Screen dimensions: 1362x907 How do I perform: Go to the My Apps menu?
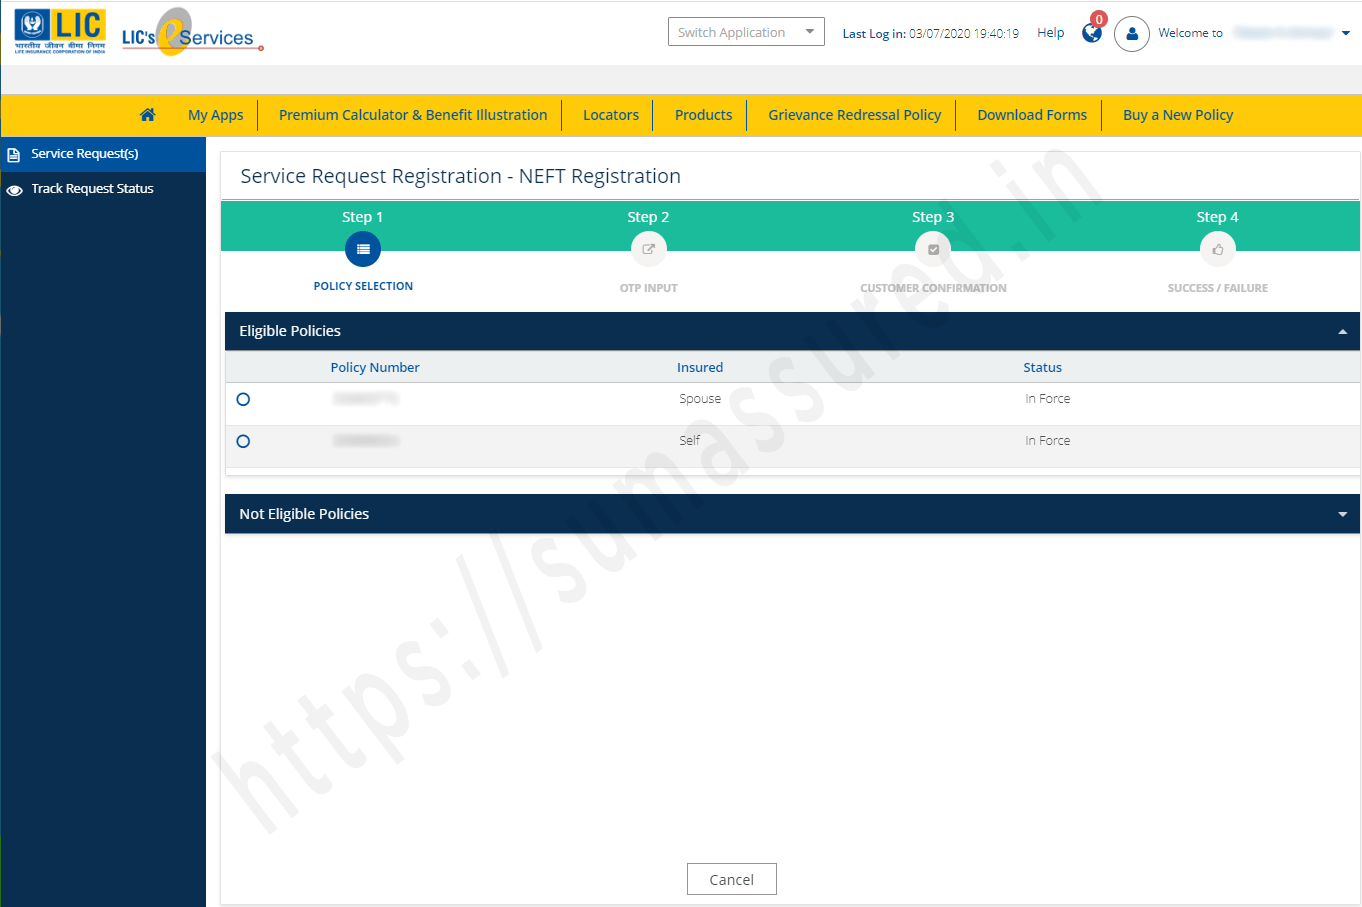[215, 114]
